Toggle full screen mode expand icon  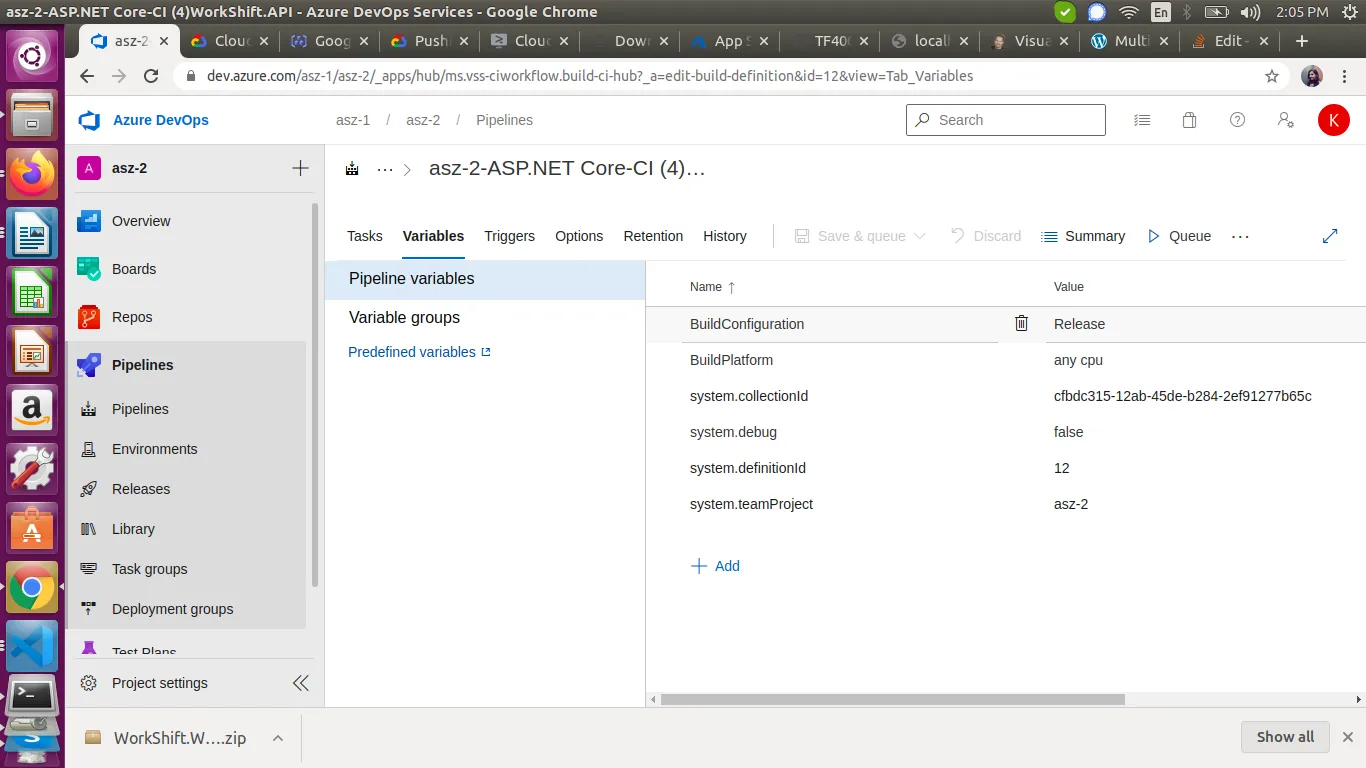point(1330,236)
